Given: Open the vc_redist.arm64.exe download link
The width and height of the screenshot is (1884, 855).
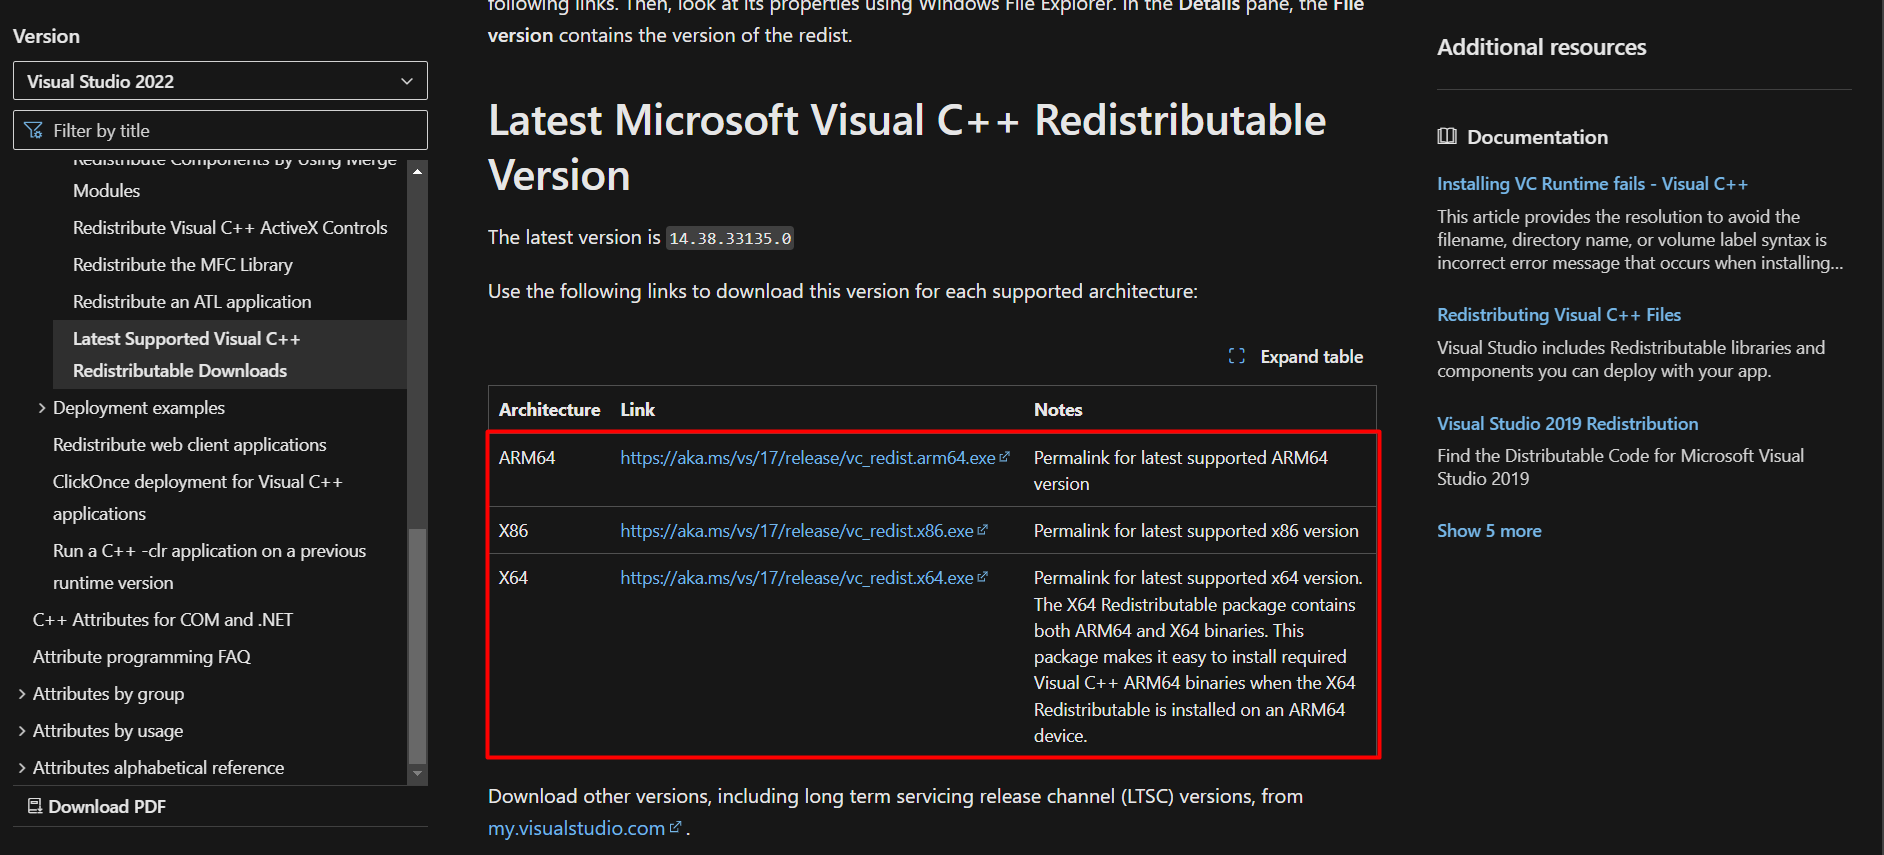Looking at the screenshot, I should point(808,458).
